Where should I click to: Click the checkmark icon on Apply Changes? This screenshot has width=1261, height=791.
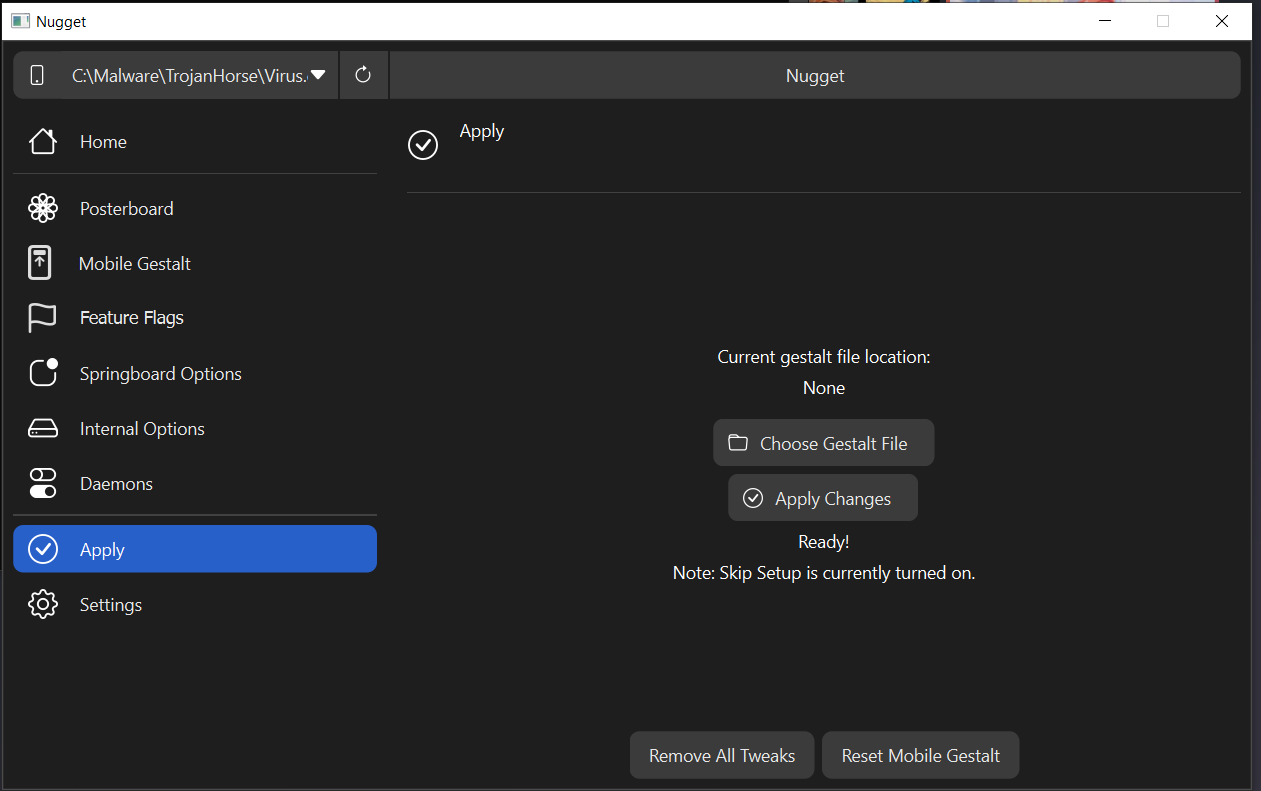coord(753,498)
